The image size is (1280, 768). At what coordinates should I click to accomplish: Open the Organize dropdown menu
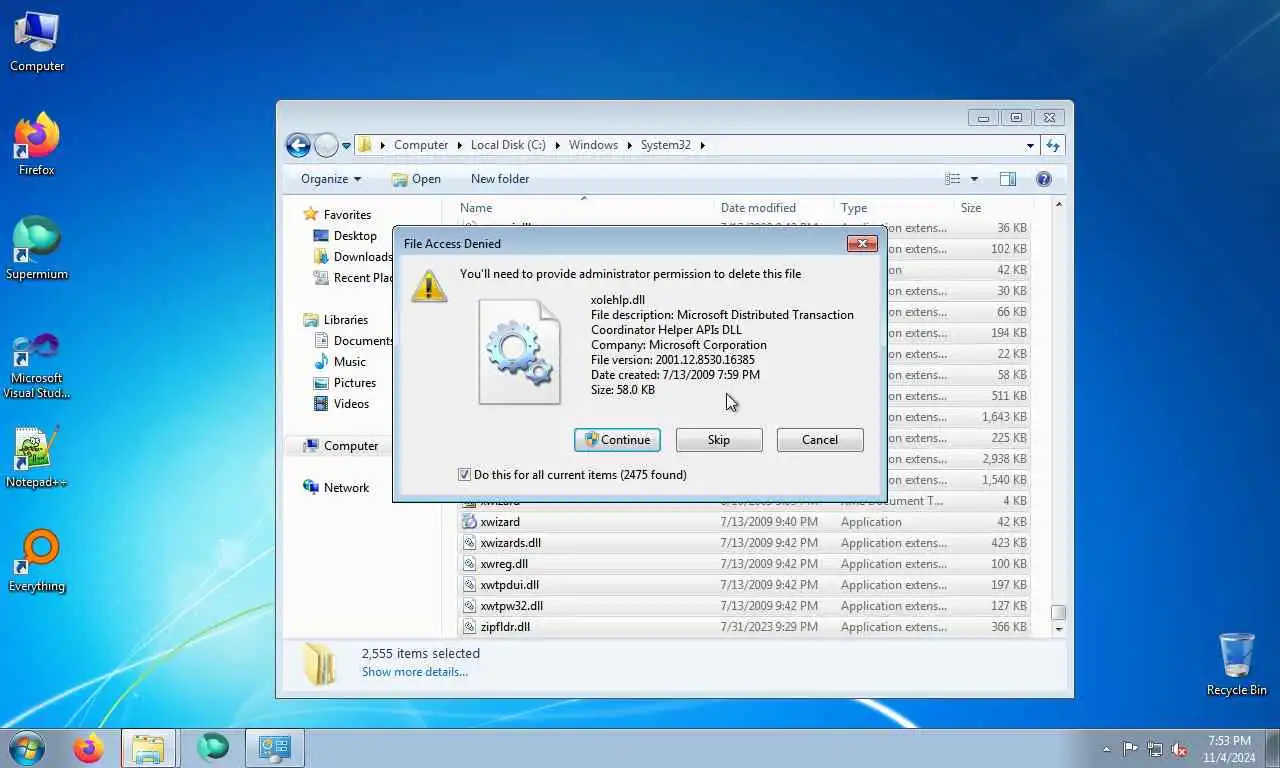coord(331,179)
